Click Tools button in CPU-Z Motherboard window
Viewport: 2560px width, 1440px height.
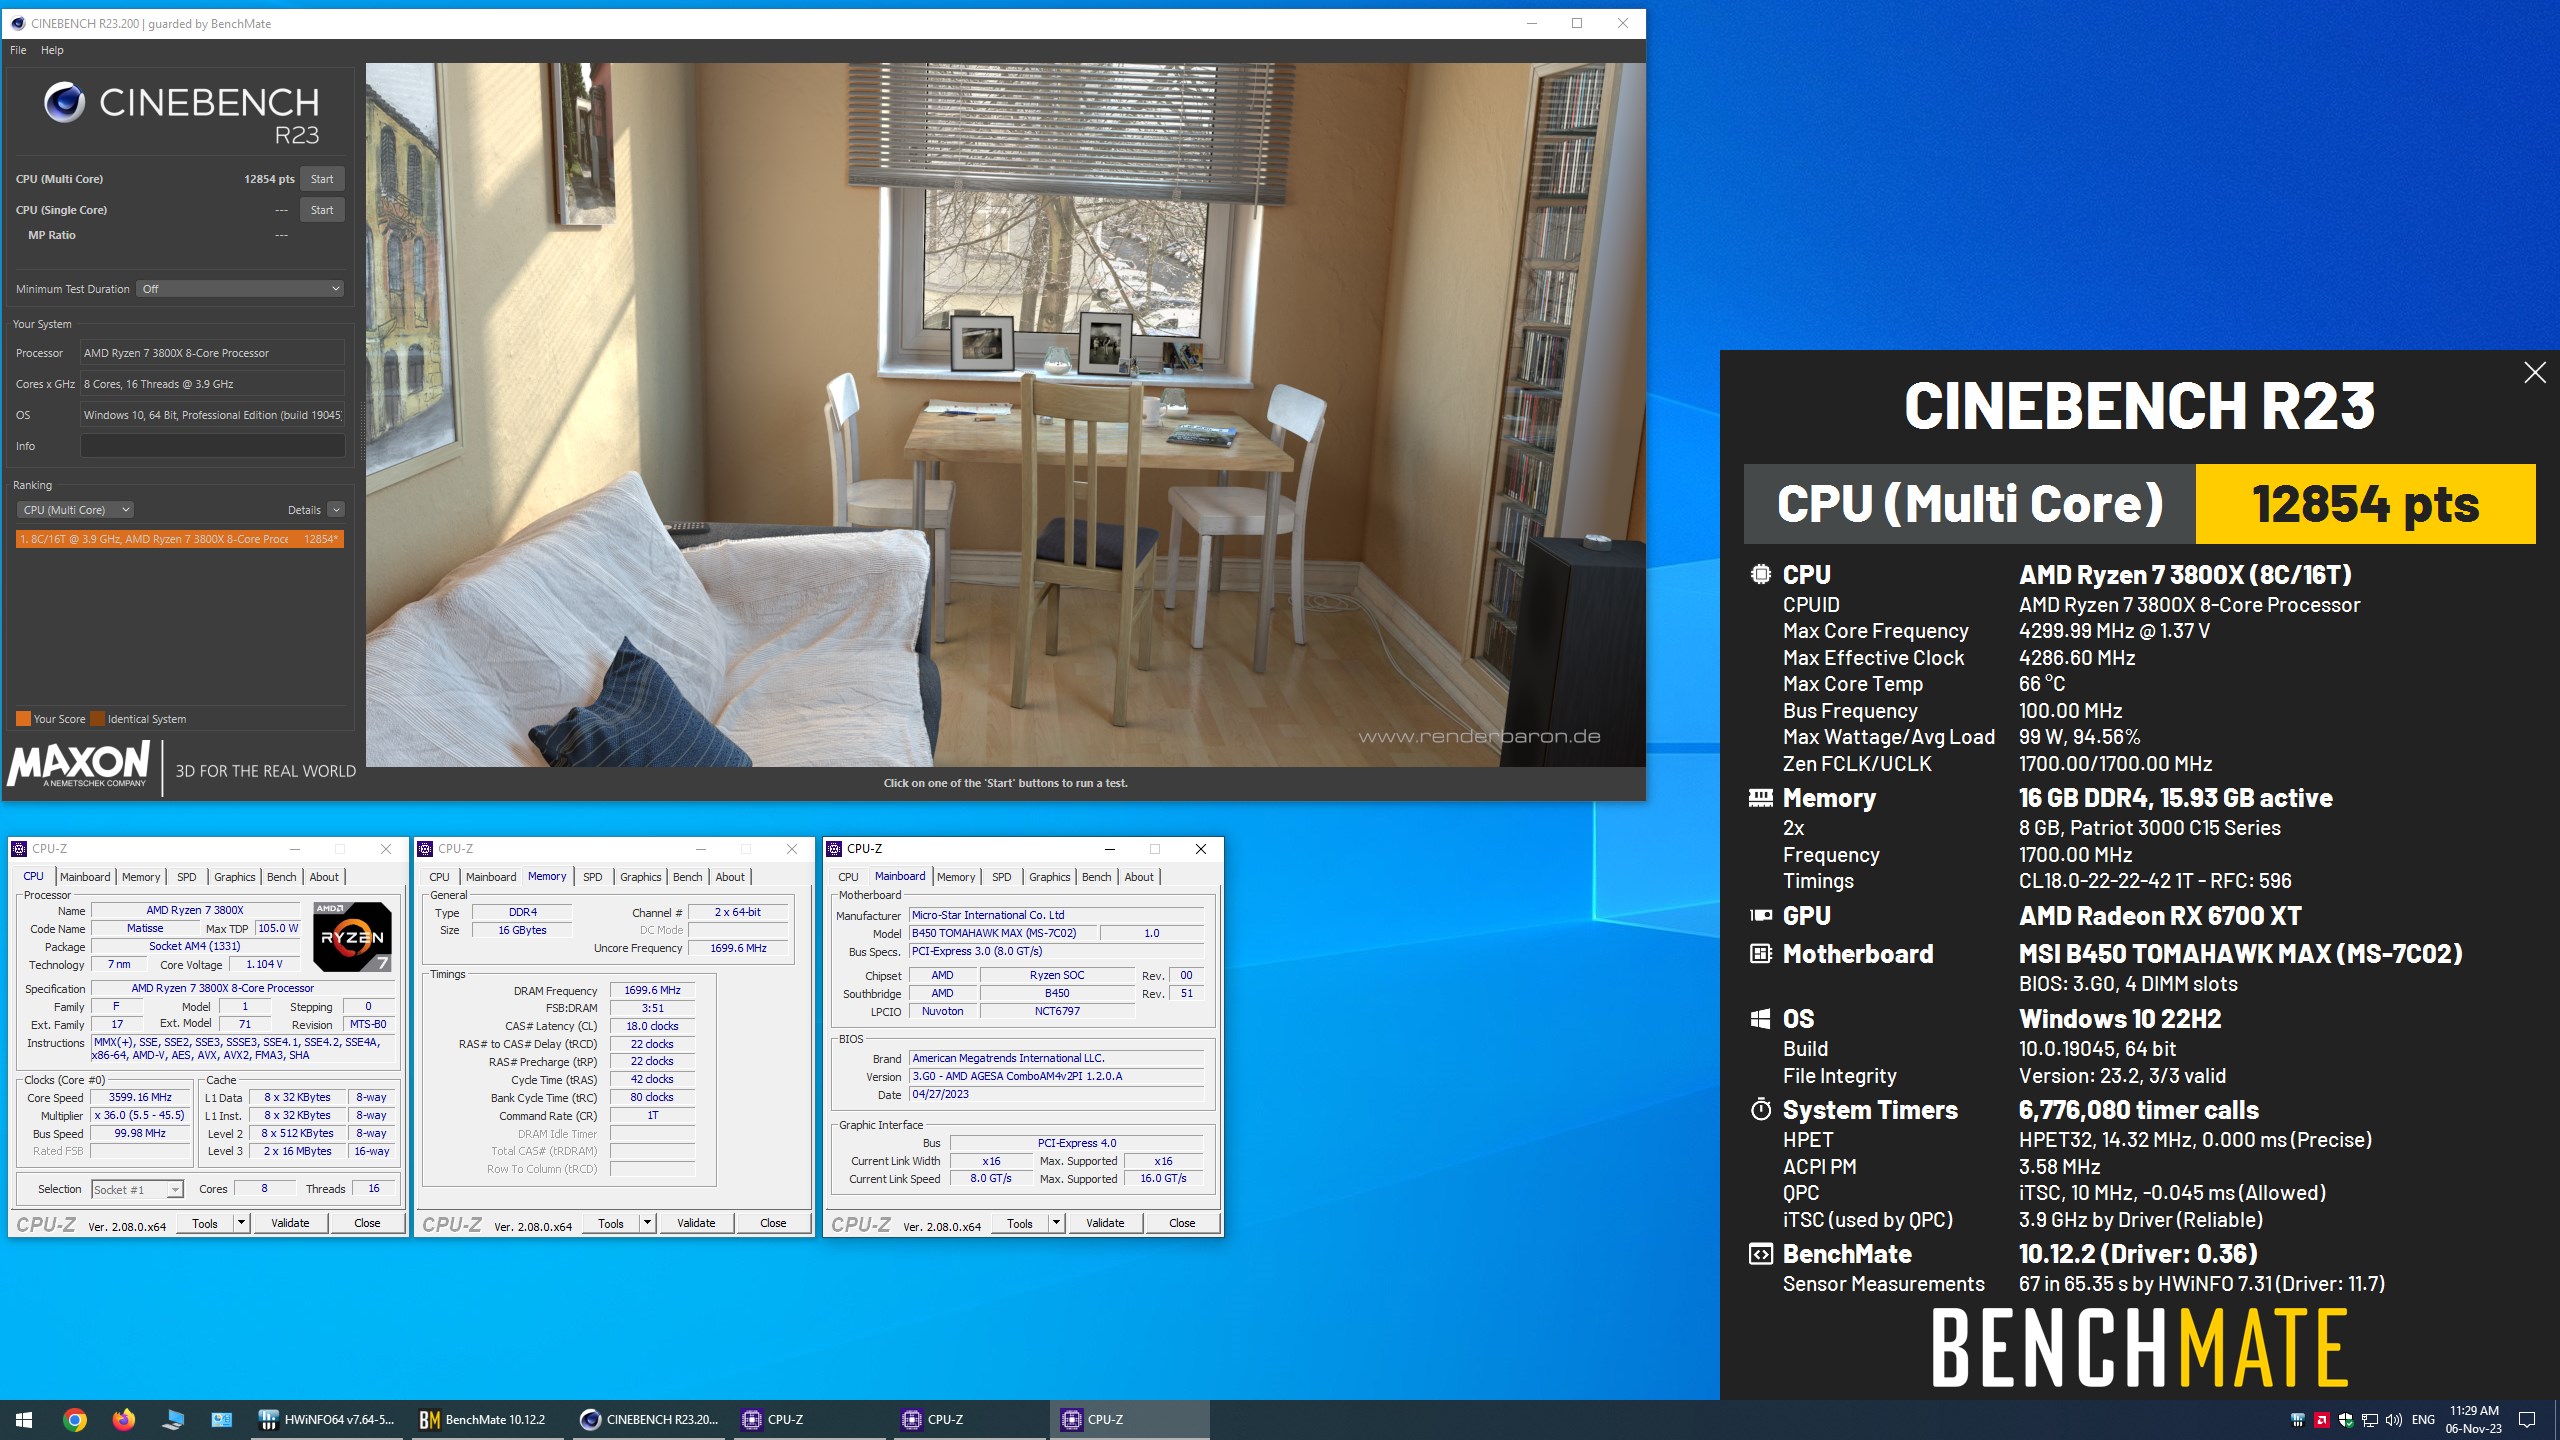1020,1223
